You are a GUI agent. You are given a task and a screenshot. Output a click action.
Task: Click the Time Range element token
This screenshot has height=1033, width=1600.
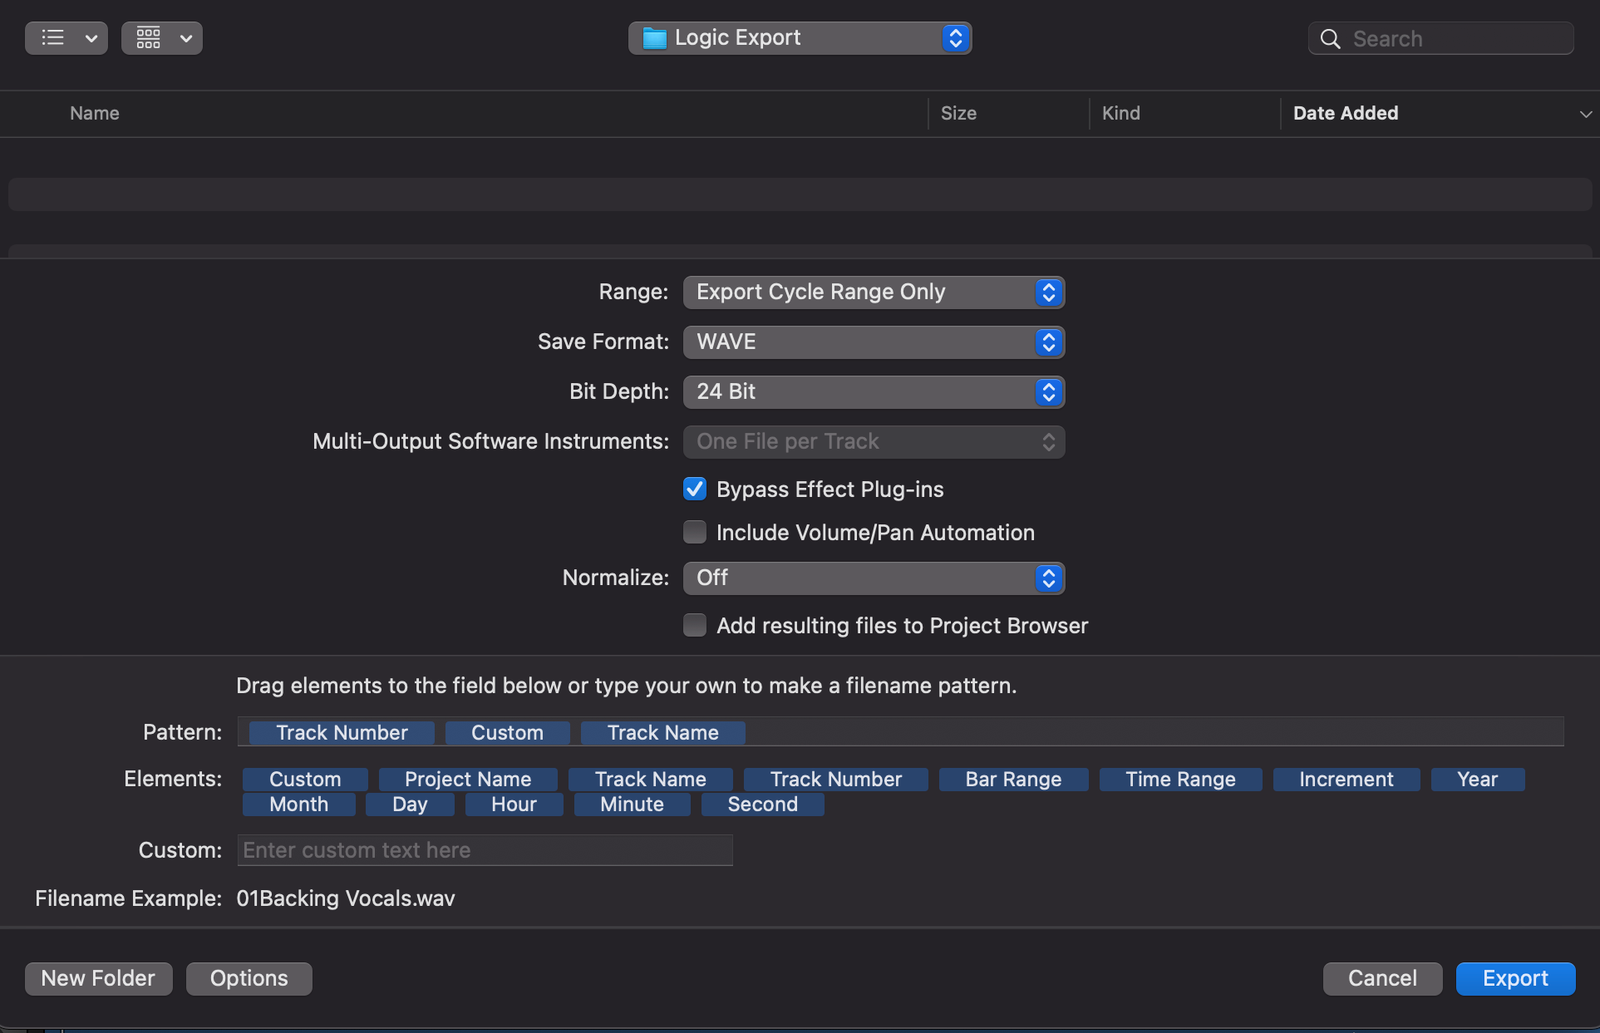tap(1181, 779)
